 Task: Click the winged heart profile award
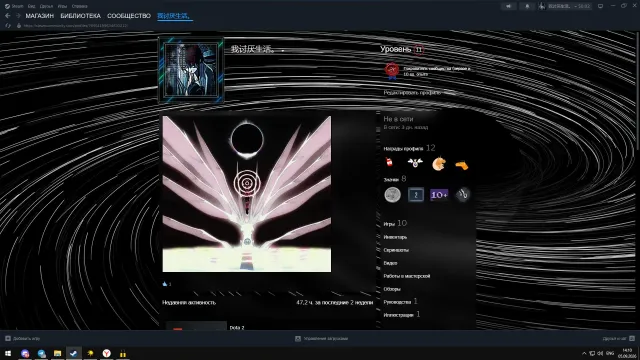pyautogui.click(x=415, y=163)
